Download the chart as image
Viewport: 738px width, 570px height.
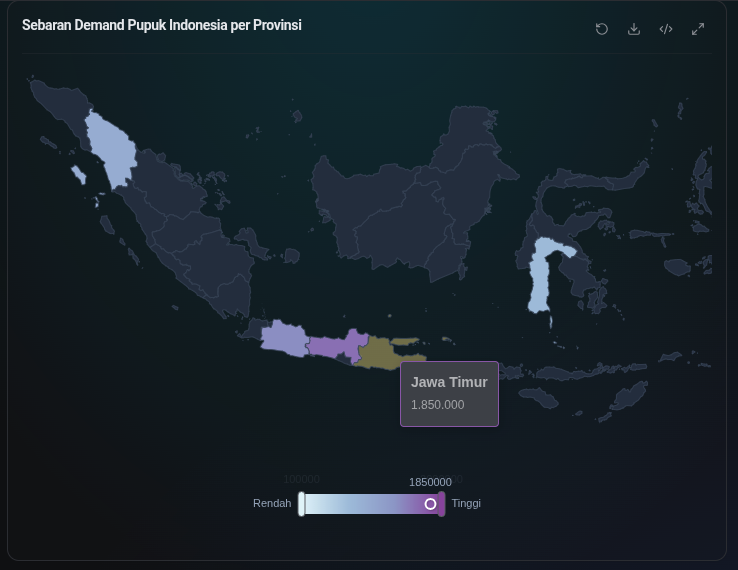[x=634, y=29]
